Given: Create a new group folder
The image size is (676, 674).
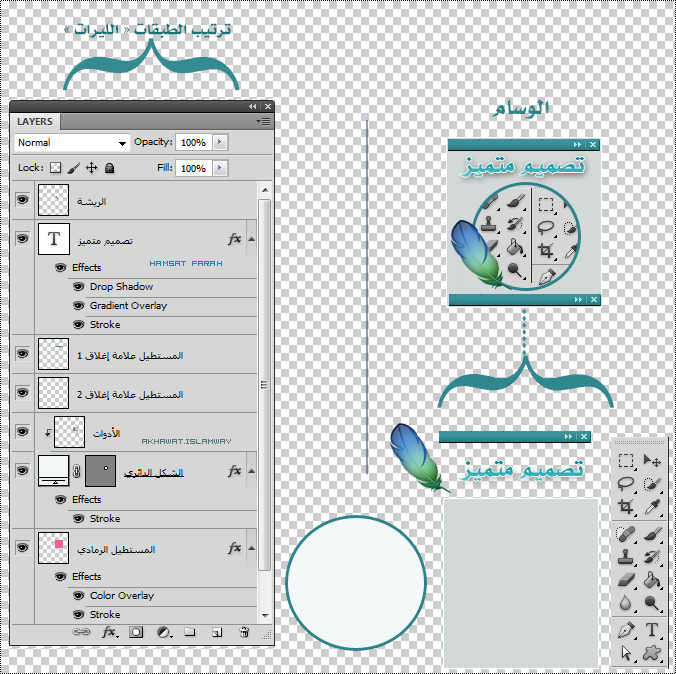Looking at the screenshot, I should coord(190,632).
